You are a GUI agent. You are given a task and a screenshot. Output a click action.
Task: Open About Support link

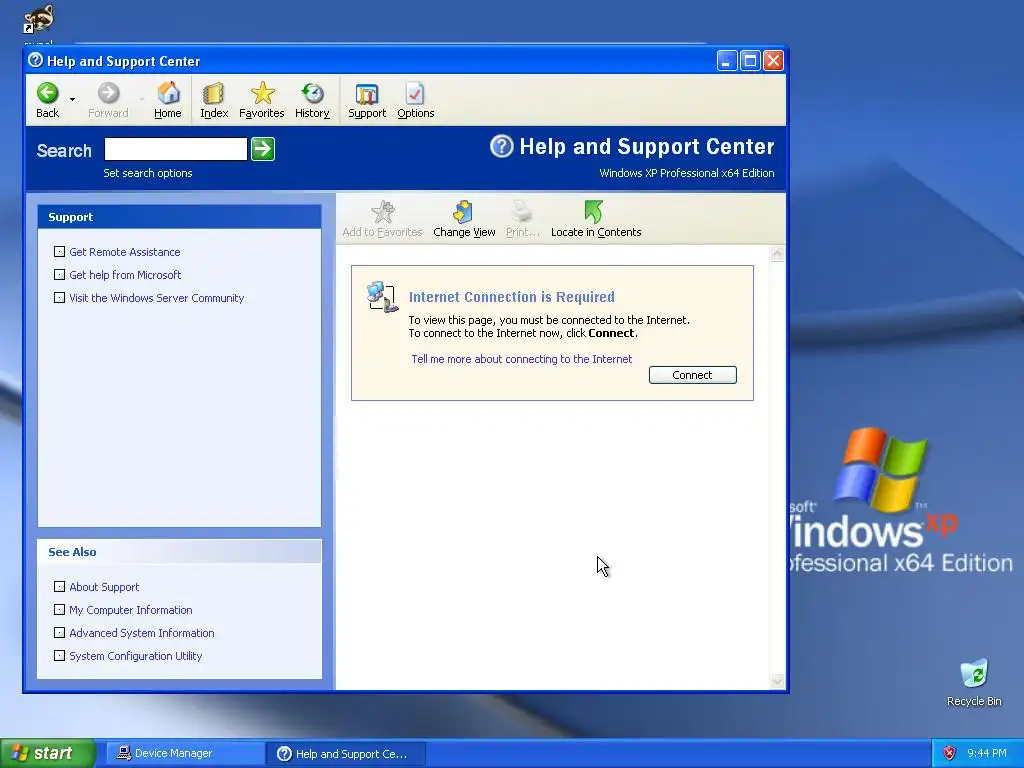(104, 587)
